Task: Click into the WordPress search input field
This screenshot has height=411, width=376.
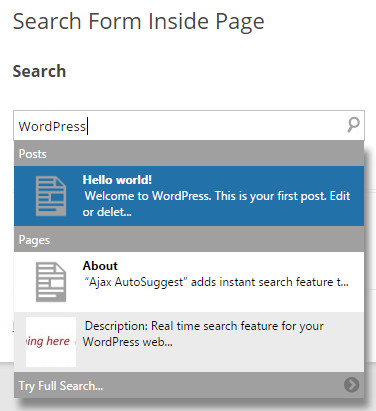Action: point(189,126)
